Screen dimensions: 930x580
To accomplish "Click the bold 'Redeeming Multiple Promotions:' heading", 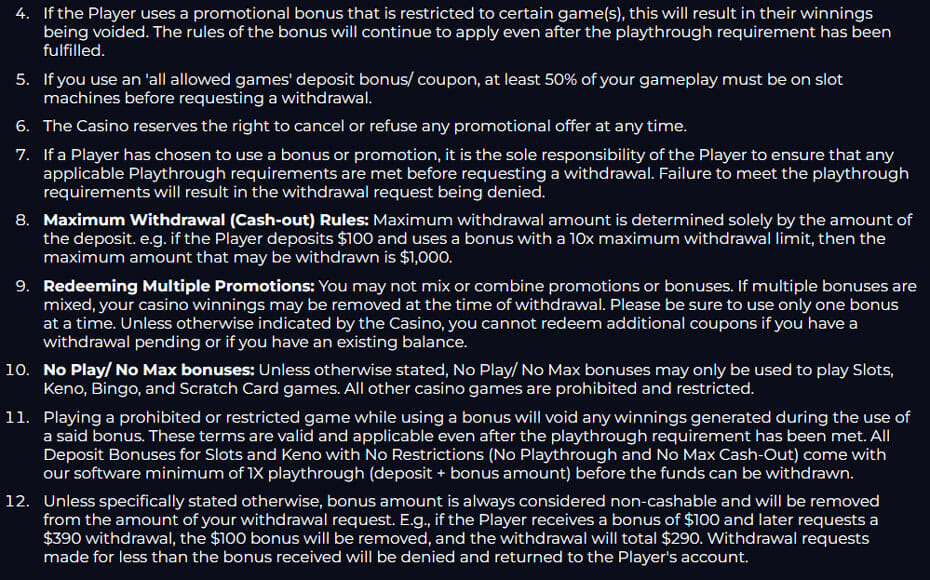I will pos(179,286).
